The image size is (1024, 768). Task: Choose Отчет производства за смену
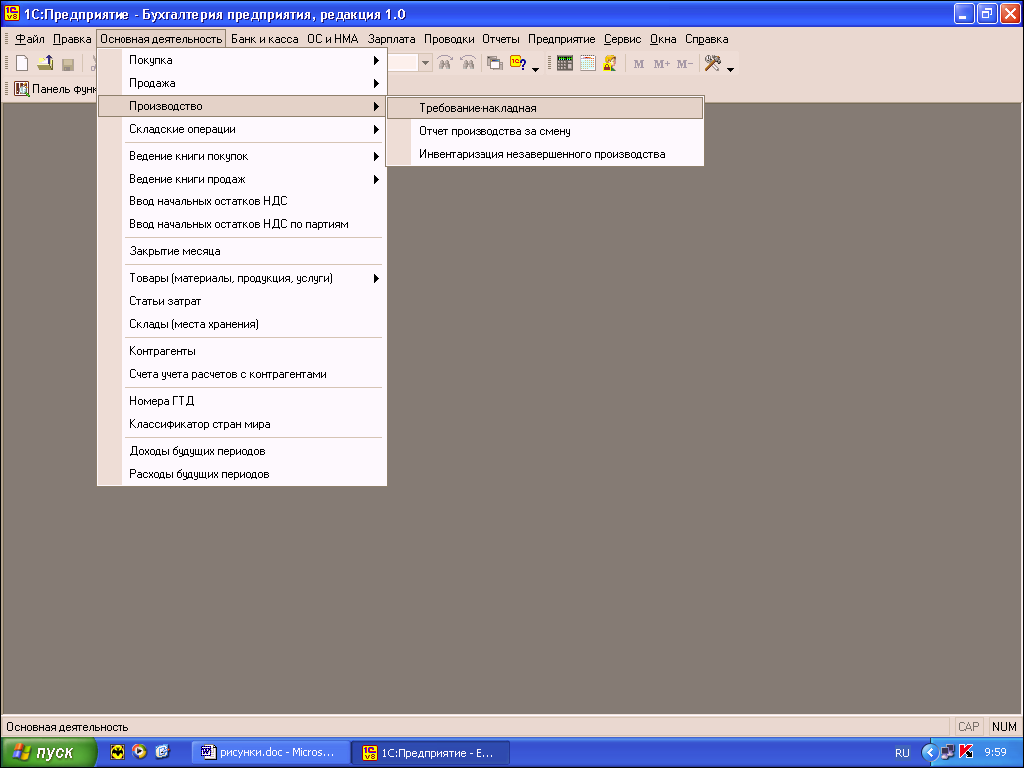(x=495, y=131)
